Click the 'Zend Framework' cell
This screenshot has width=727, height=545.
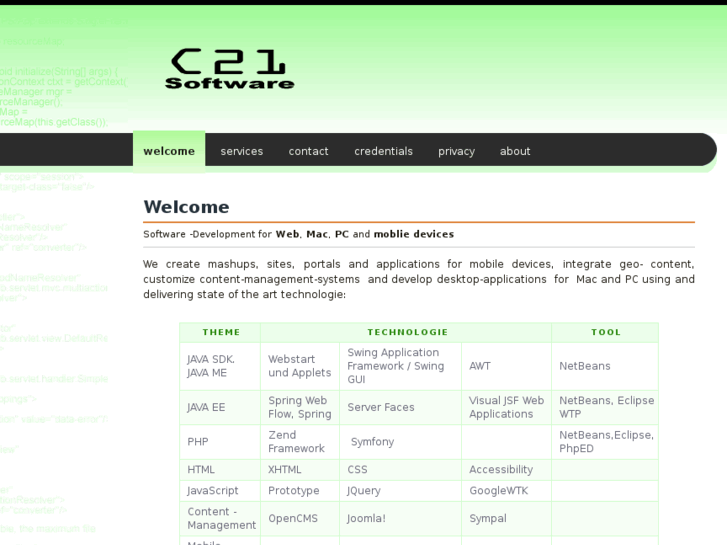(x=300, y=442)
